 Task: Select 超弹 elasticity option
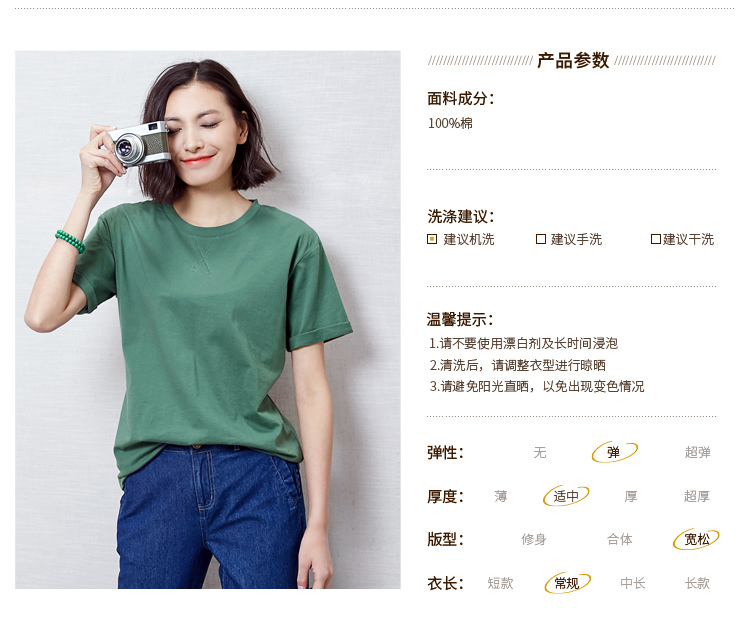click(697, 452)
